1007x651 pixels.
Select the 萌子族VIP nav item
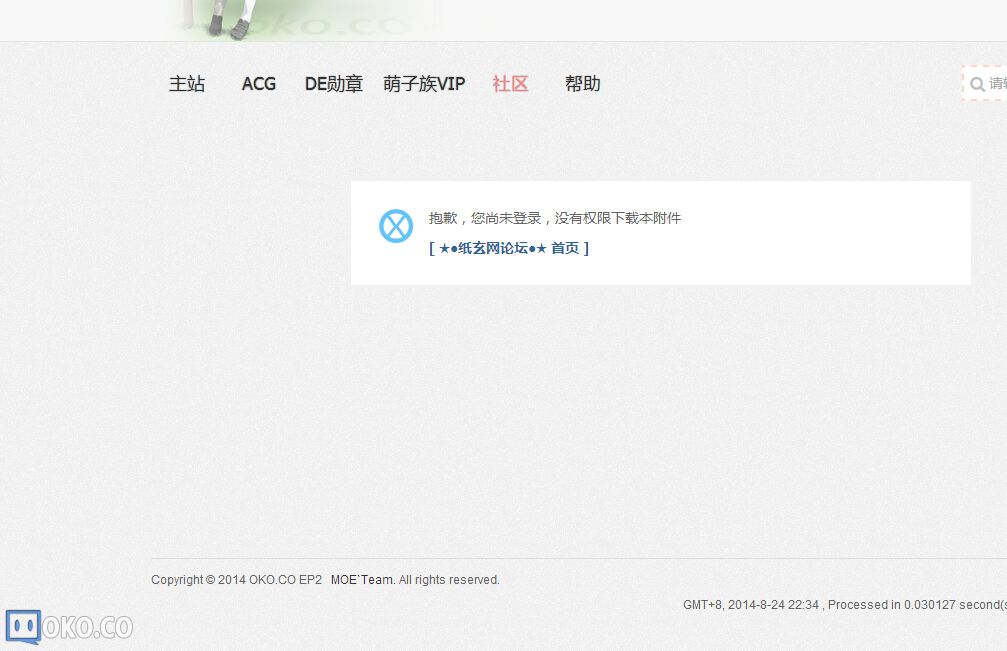(424, 84)
